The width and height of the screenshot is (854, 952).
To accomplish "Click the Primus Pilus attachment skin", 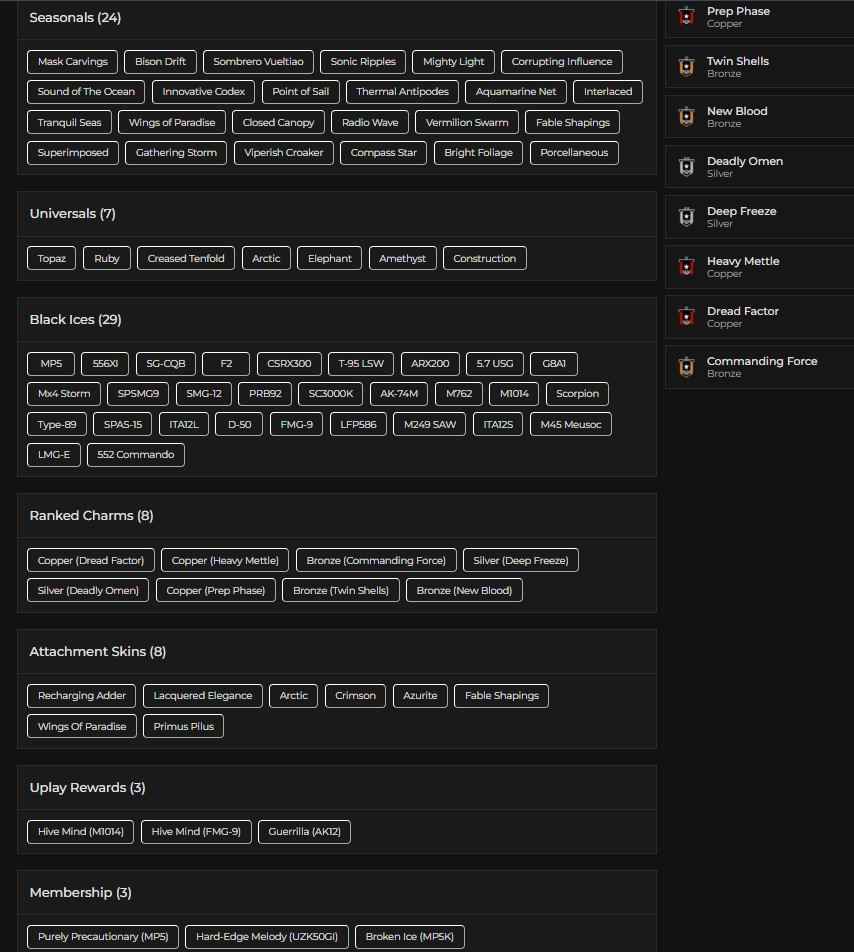I will coord(183,727).
